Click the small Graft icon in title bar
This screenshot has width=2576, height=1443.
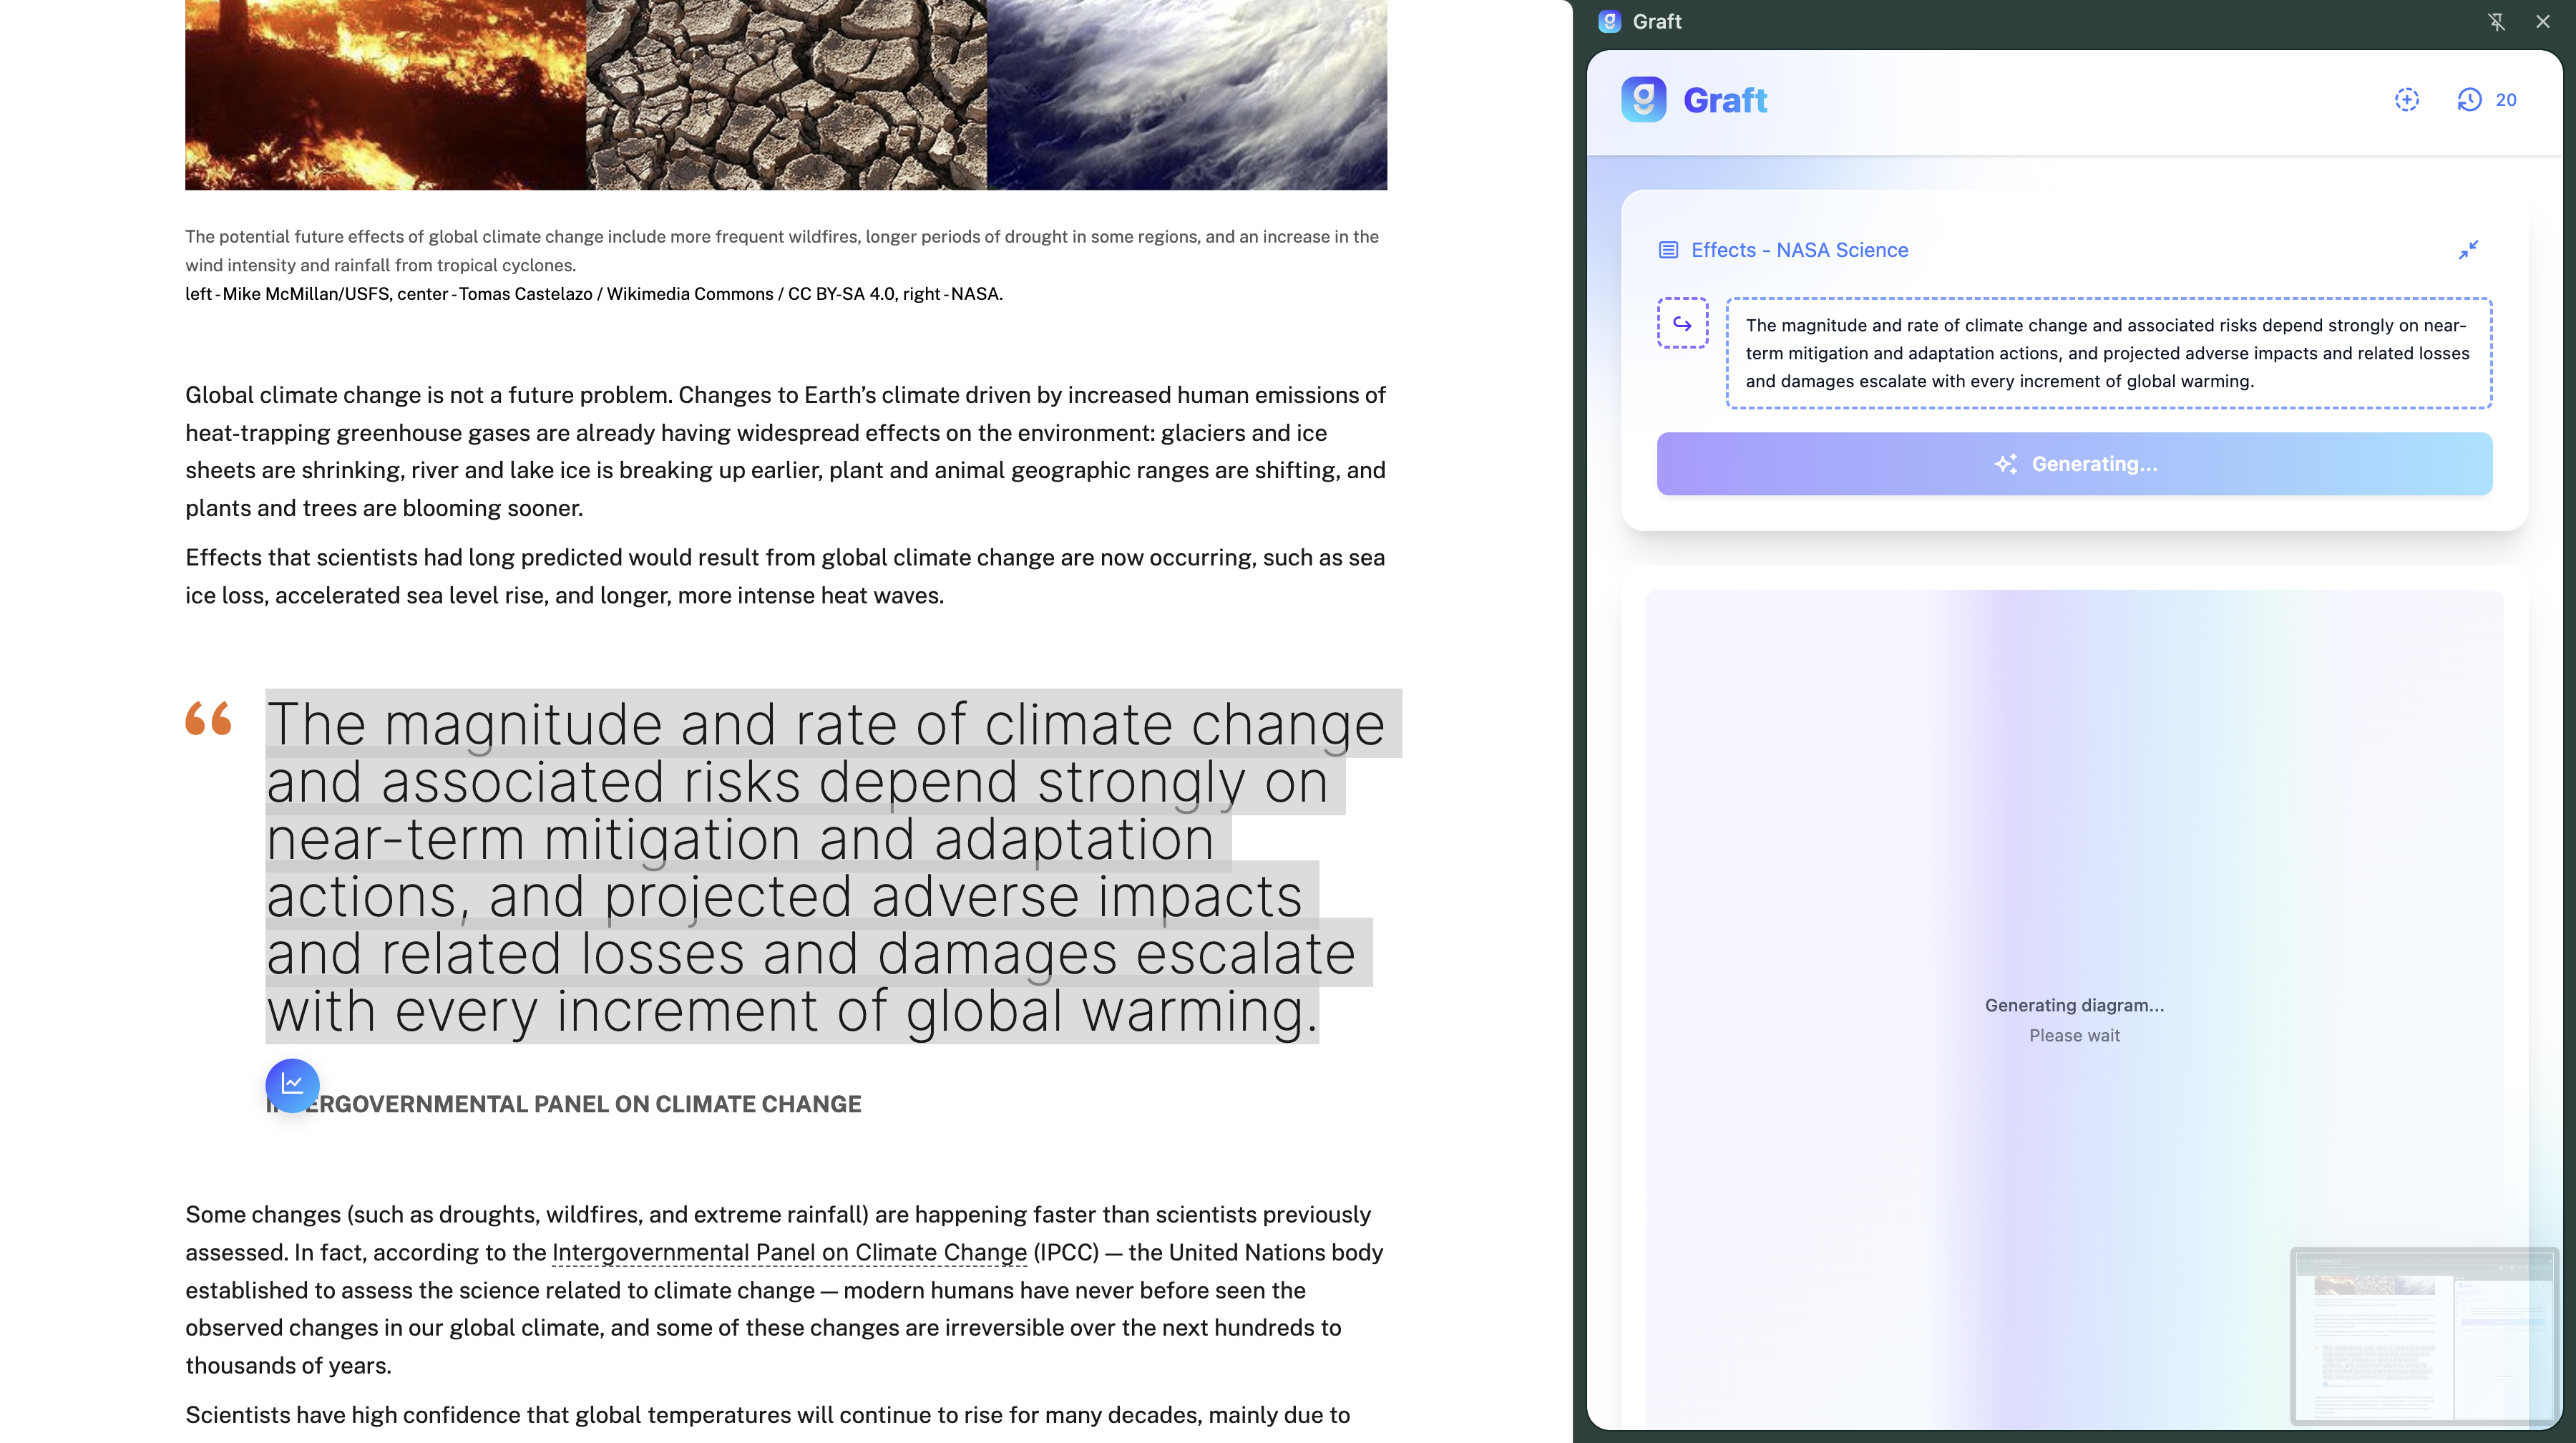[1609, 22]
